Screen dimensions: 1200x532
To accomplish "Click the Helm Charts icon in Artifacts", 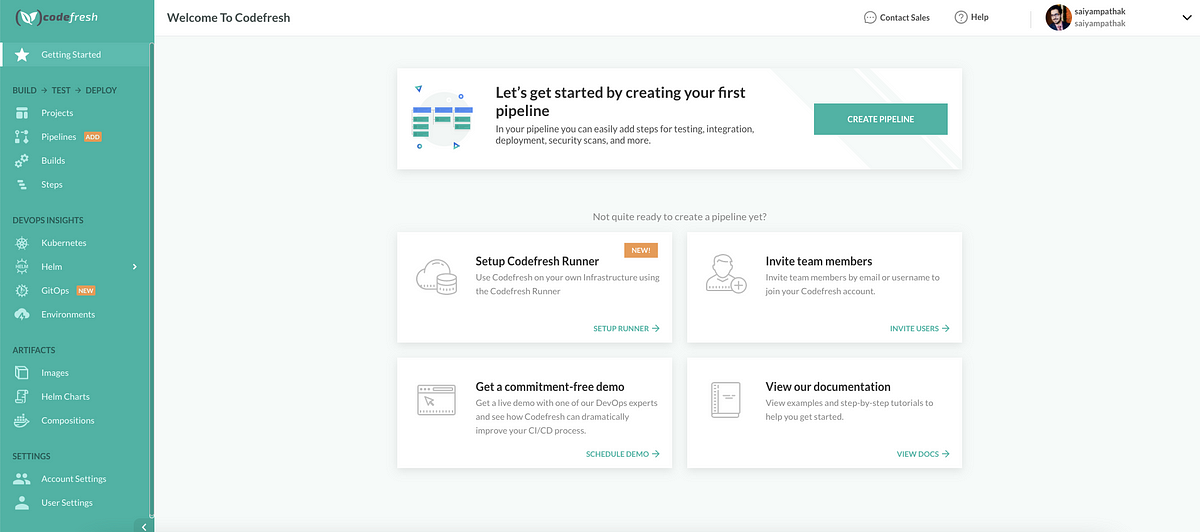I will pos(22,397).
